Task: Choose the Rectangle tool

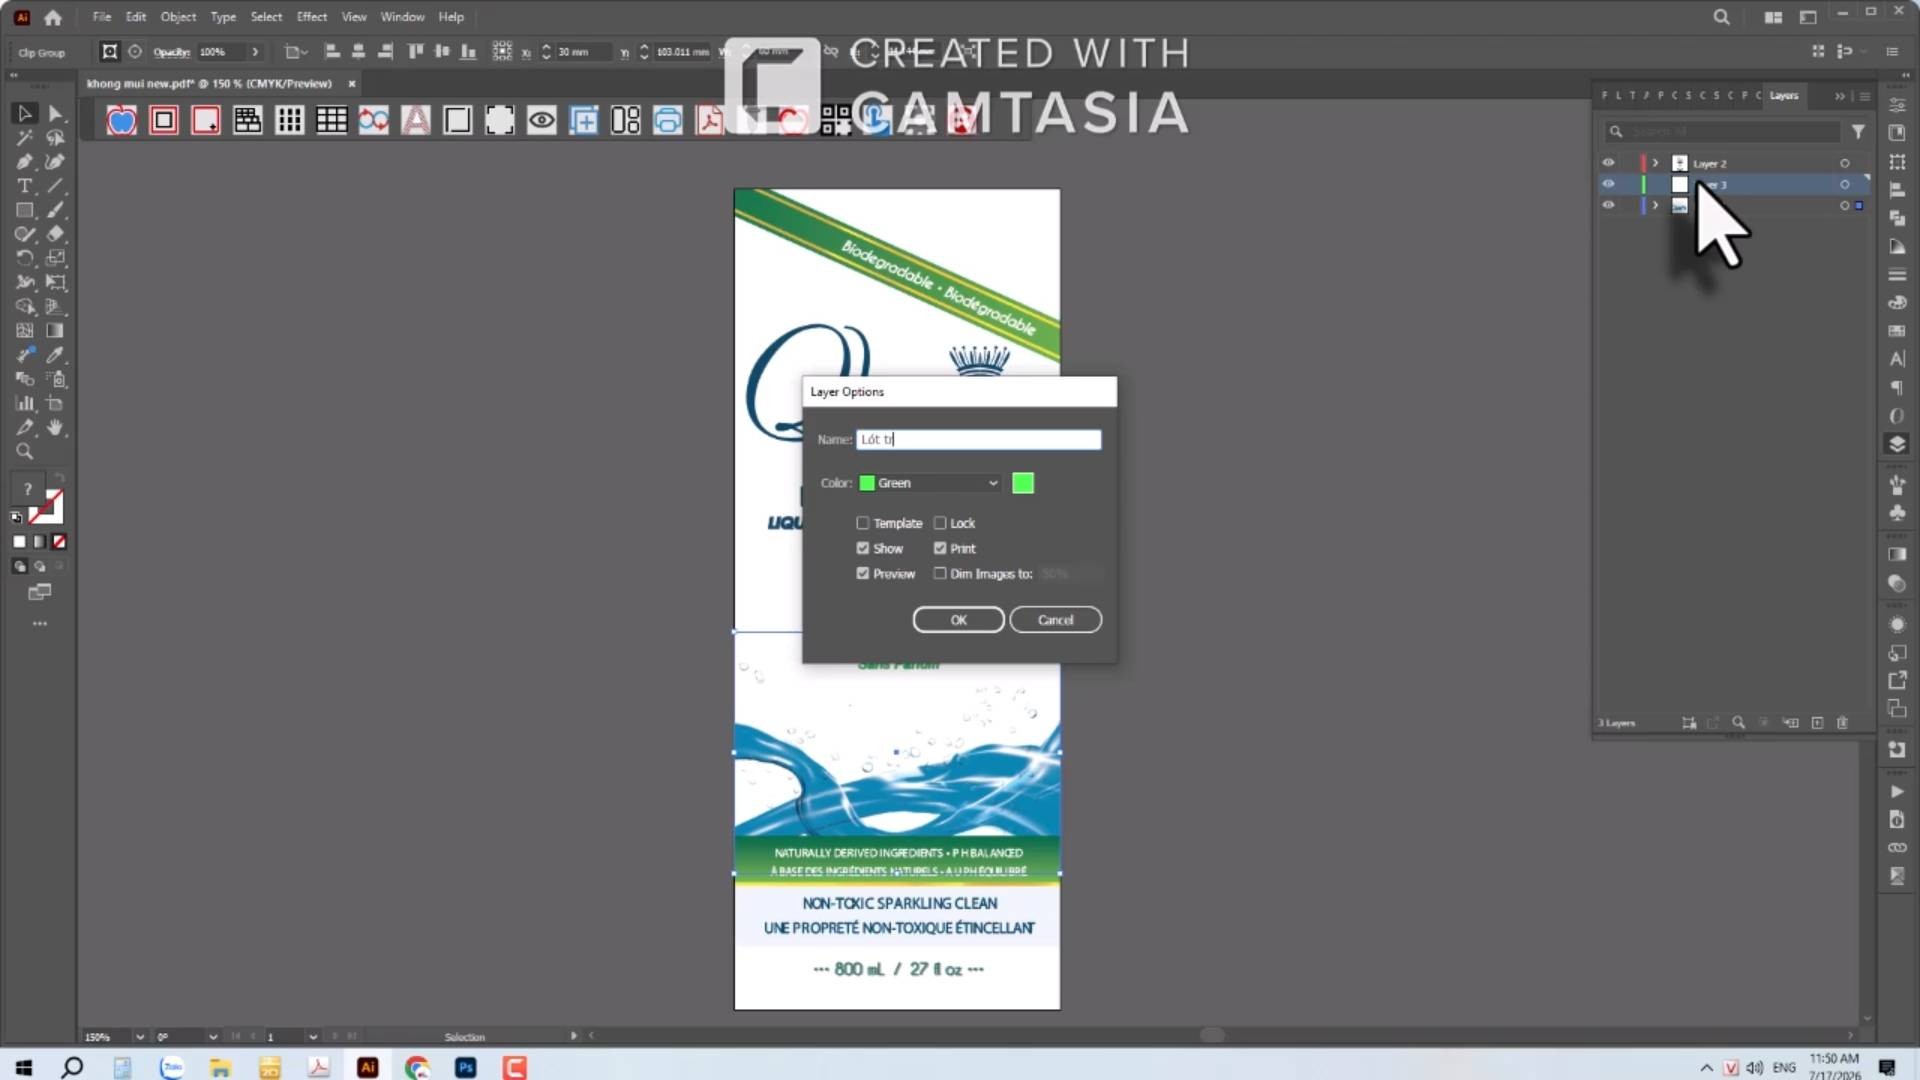Action: click(24, 210)
